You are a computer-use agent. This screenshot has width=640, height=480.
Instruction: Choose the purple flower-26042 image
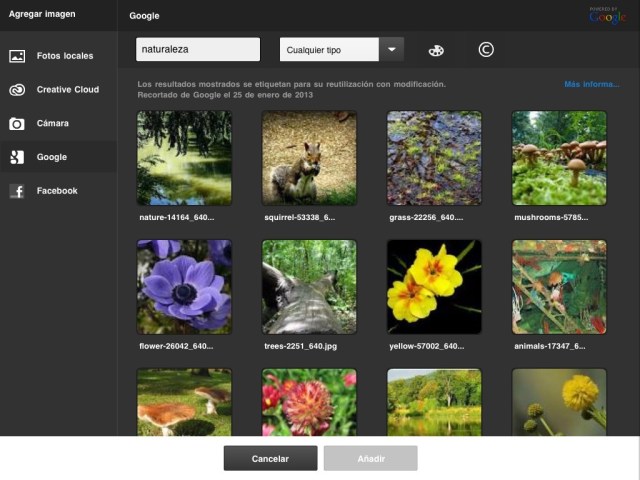tap(184, 287)
